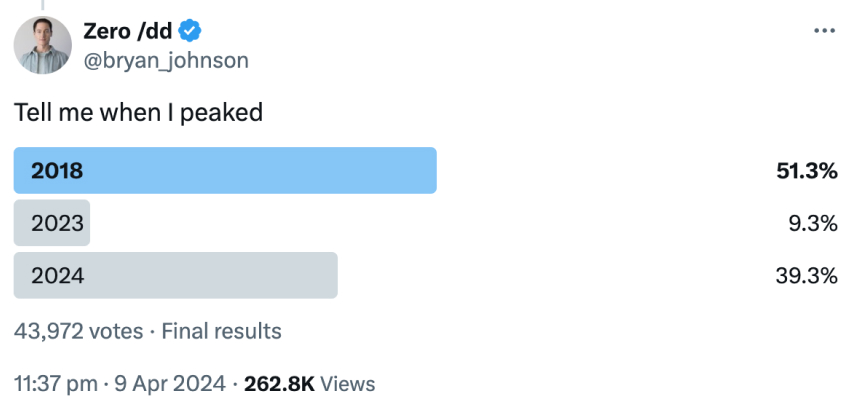Open the 262.8K Views analytics
The height and width of the screenshot is (418, 856).
(310, 384)
